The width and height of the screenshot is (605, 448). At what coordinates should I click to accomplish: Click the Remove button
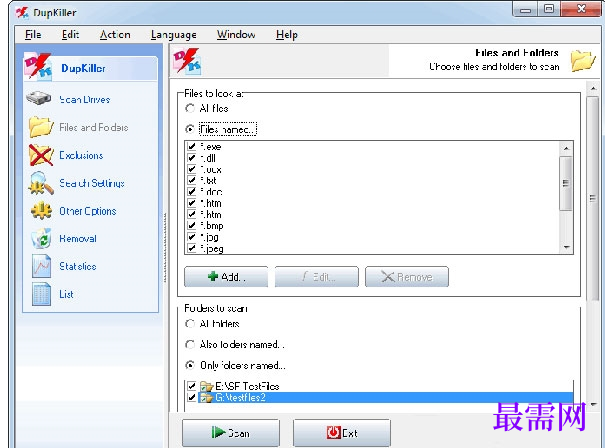coord(407,277)
